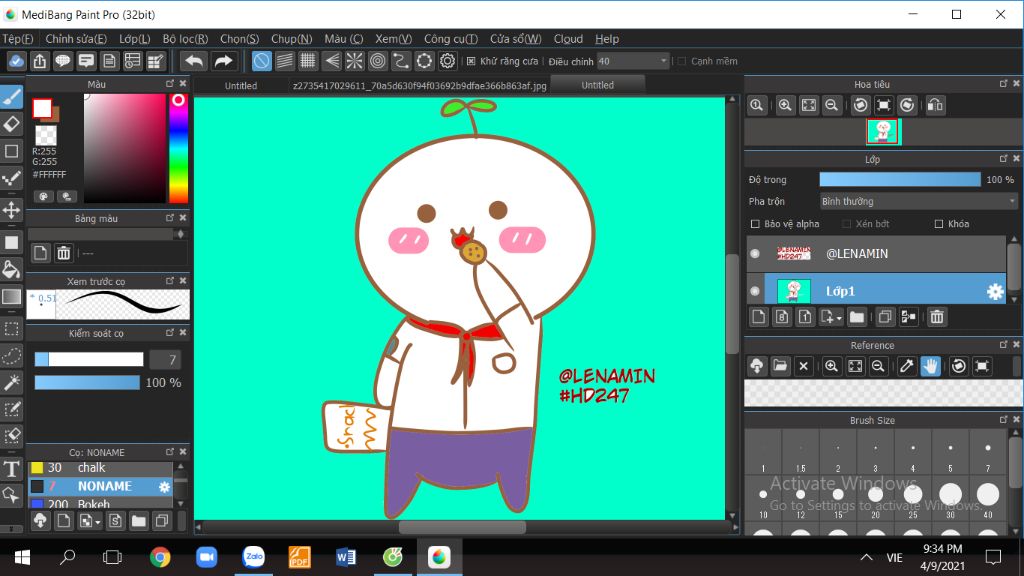Open the Bộ lọc(R) menu
The width and height of the screenshot is (1024, 576).
tap(185, 39)
